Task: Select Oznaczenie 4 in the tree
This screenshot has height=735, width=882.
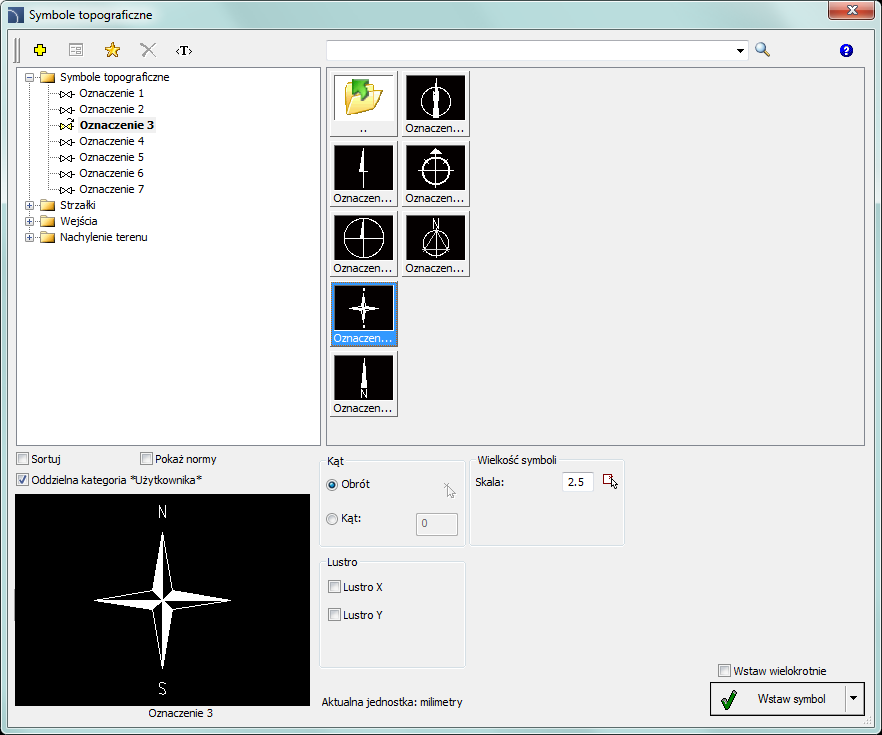Action: tap(111, 141)
